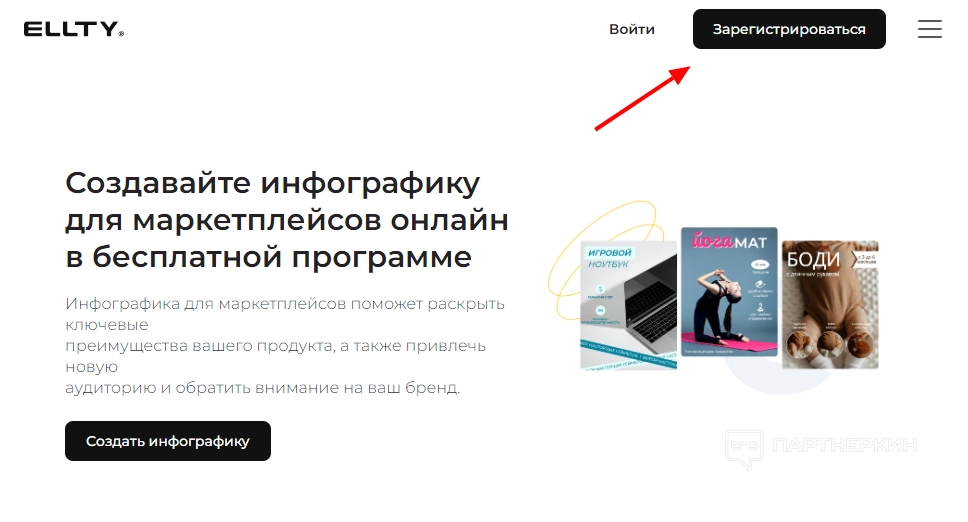Click Создать инфографику button

[168, 441]
